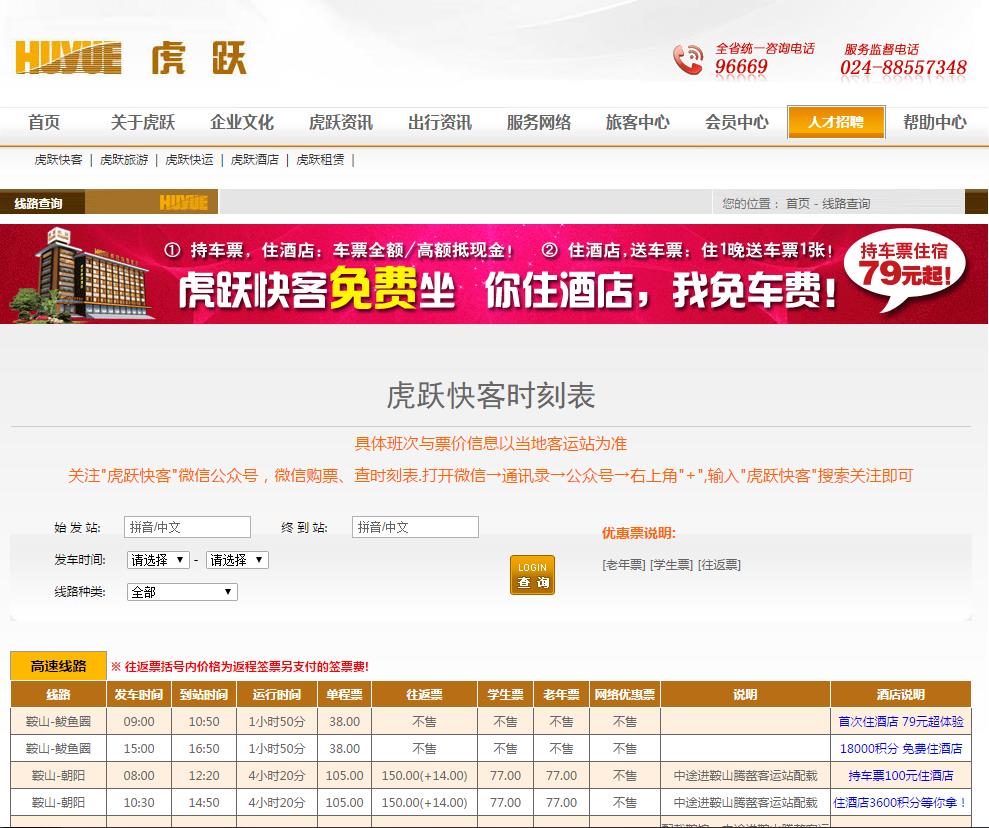Image resolution: width=989 pixels, height=828 pixels.
Task: Click the 024-88557348 service supervision number
Action: coord(903,67)
